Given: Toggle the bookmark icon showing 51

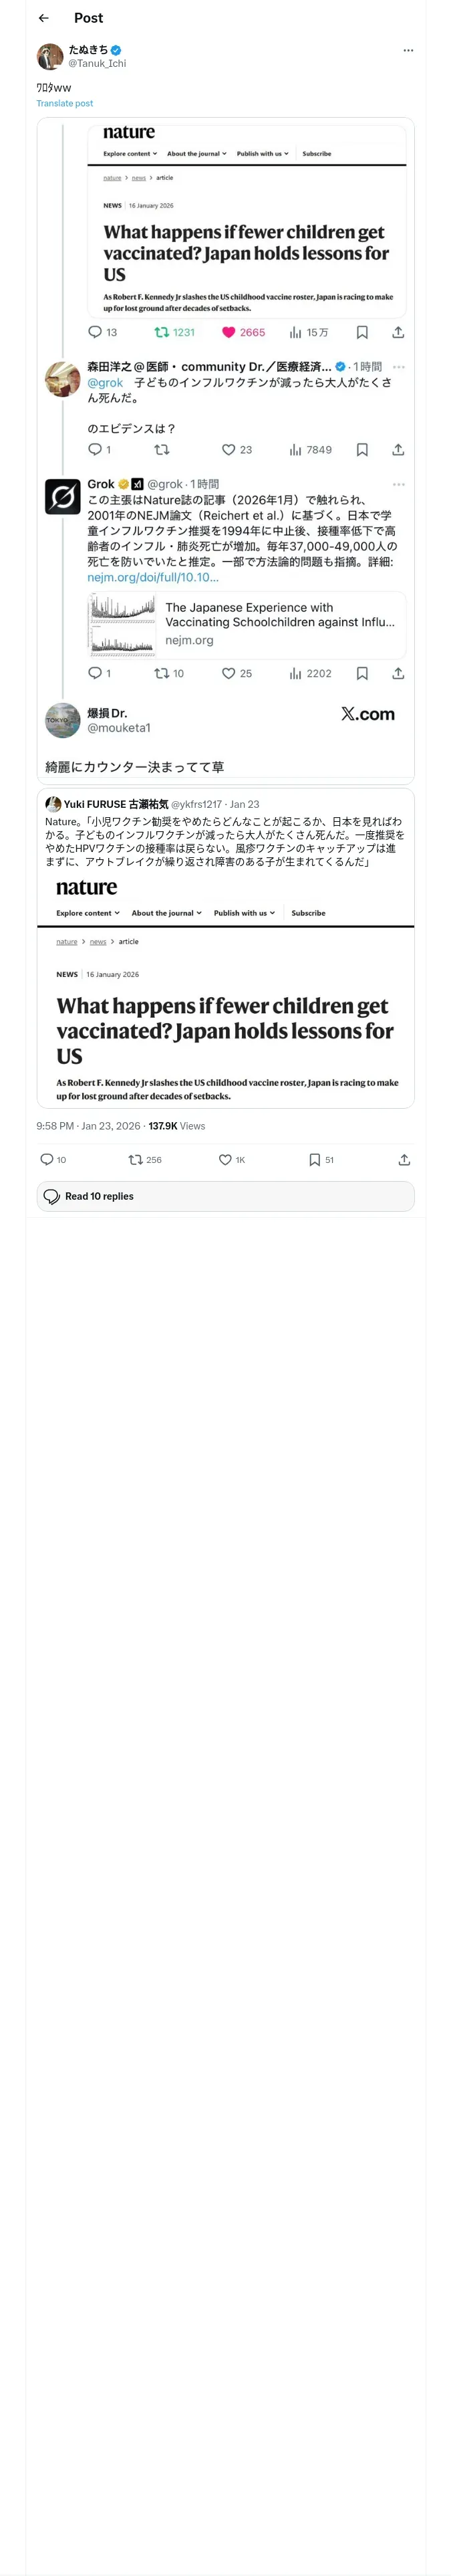Looking at the screenshot, I should click(x=314, y=1159).
